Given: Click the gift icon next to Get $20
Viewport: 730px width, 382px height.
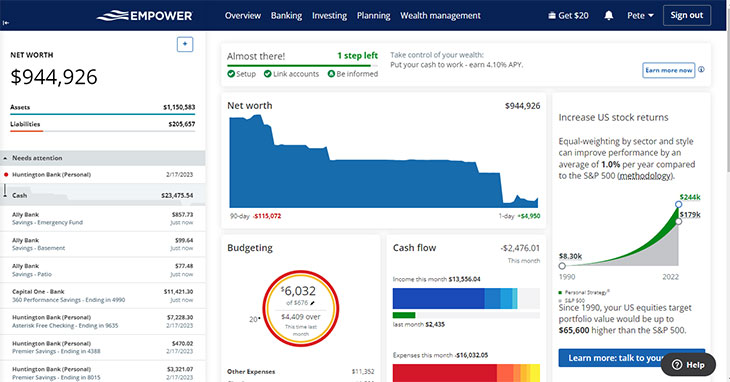Looking at the screenshot, I should coord(552,15).
